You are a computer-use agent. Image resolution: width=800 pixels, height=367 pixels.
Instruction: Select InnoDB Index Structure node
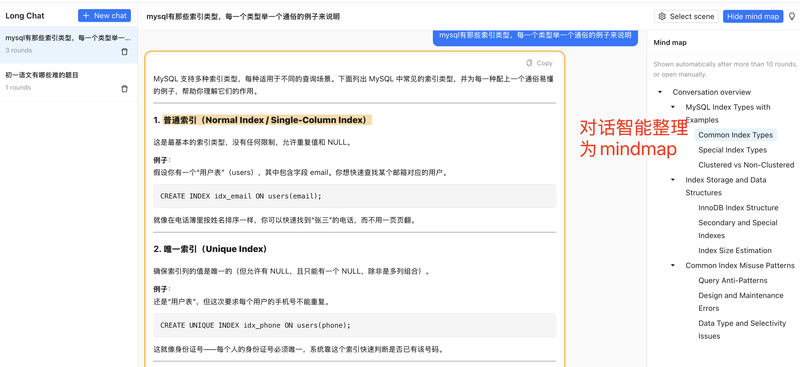pos(738,208)
